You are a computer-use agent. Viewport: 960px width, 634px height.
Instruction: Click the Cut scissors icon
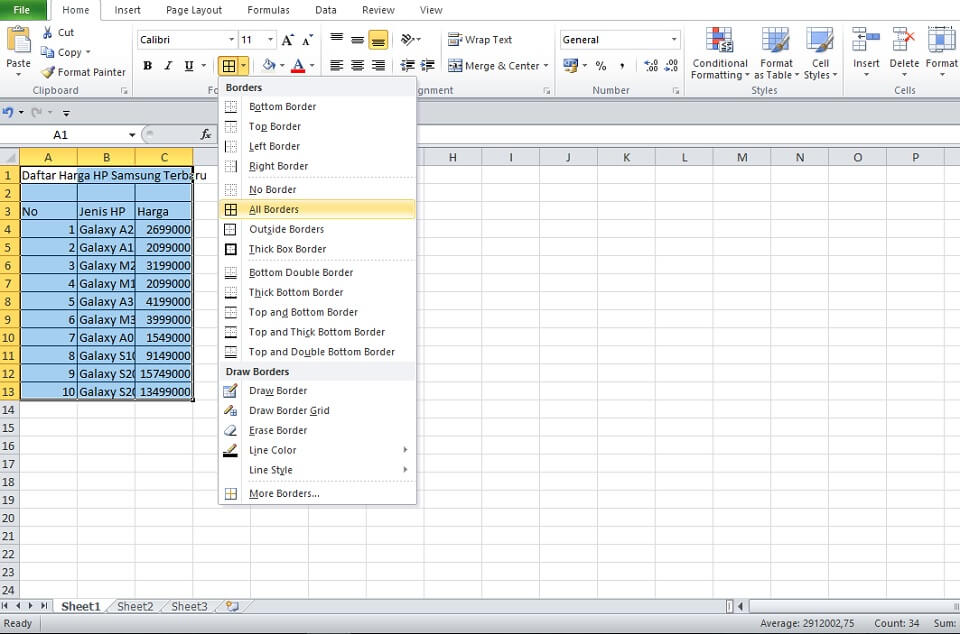point(47,32)
